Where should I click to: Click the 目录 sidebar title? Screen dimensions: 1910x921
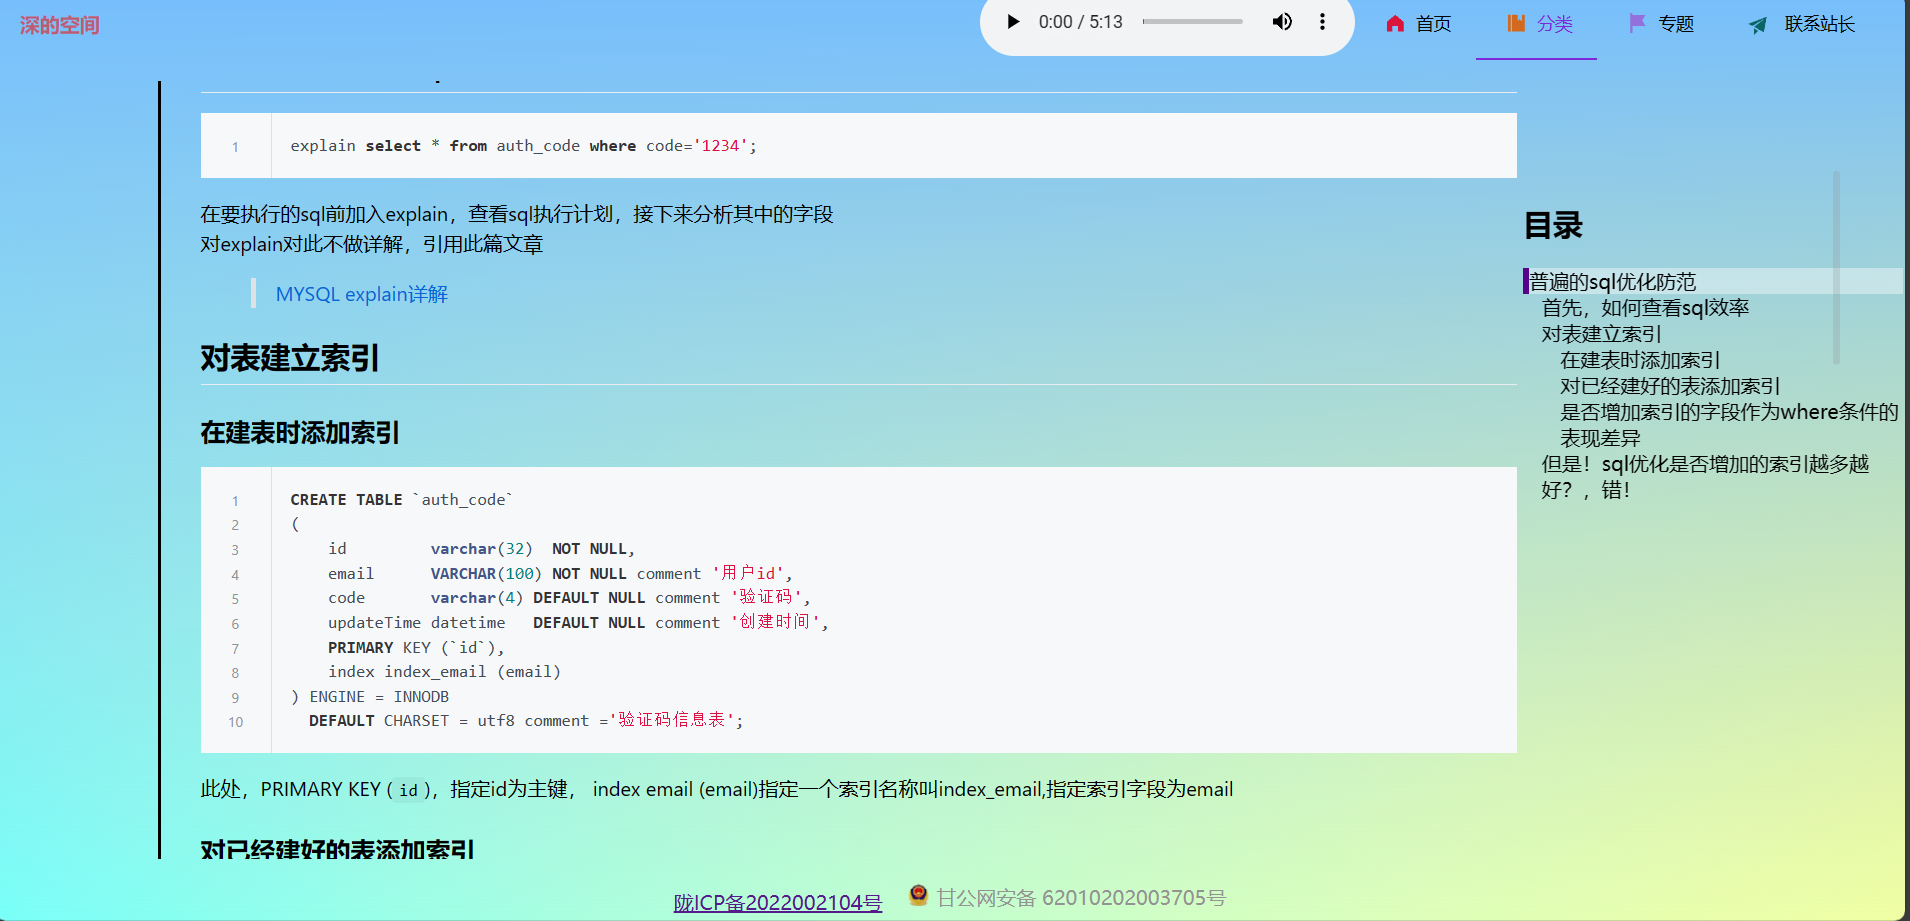(x=1553, y=226)
